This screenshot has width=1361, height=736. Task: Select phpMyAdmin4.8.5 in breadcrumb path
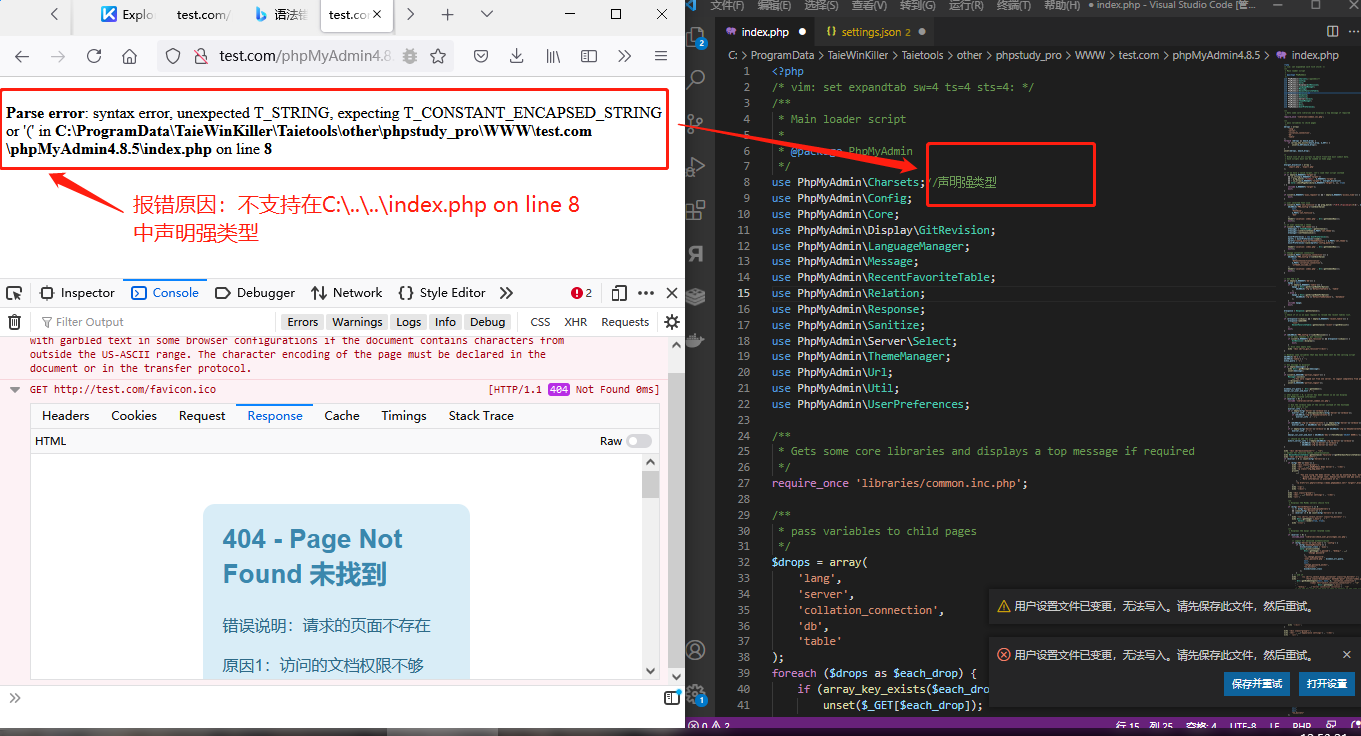pyautogui.click(x=1216, y=56)
